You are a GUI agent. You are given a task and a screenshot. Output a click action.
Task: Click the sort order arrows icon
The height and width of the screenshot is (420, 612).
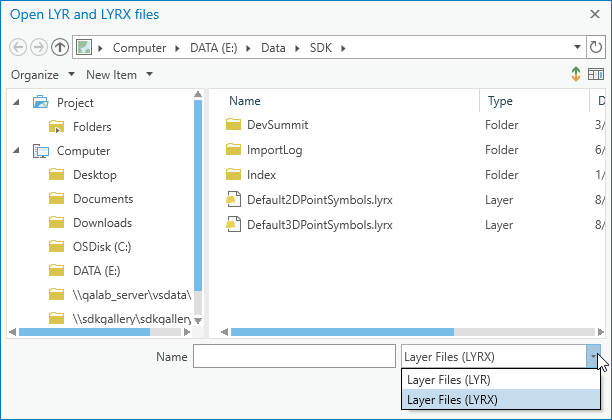[576, 74]
